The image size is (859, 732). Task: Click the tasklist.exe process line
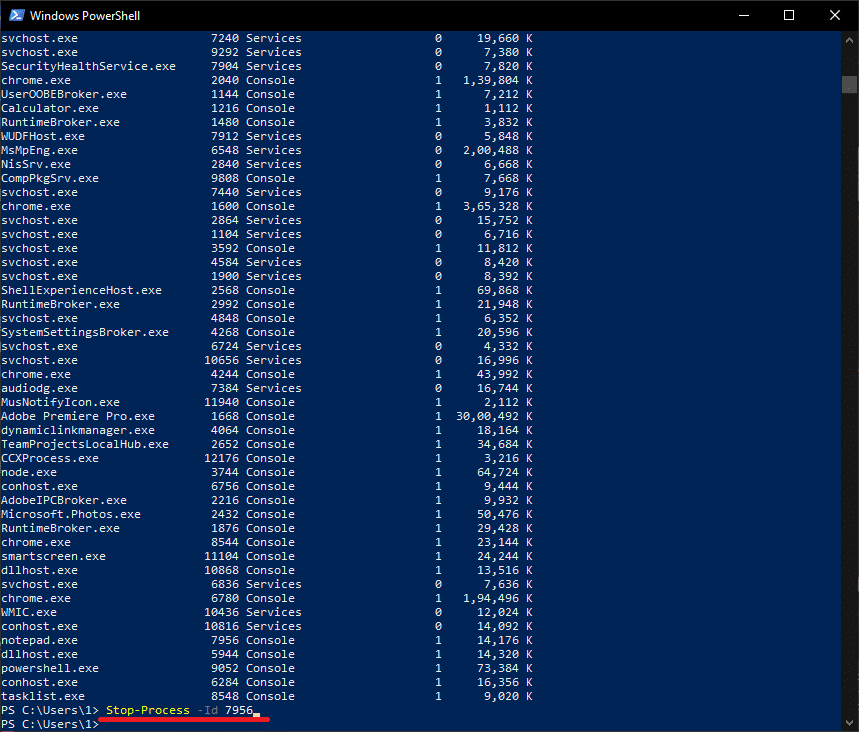(42, 695)
